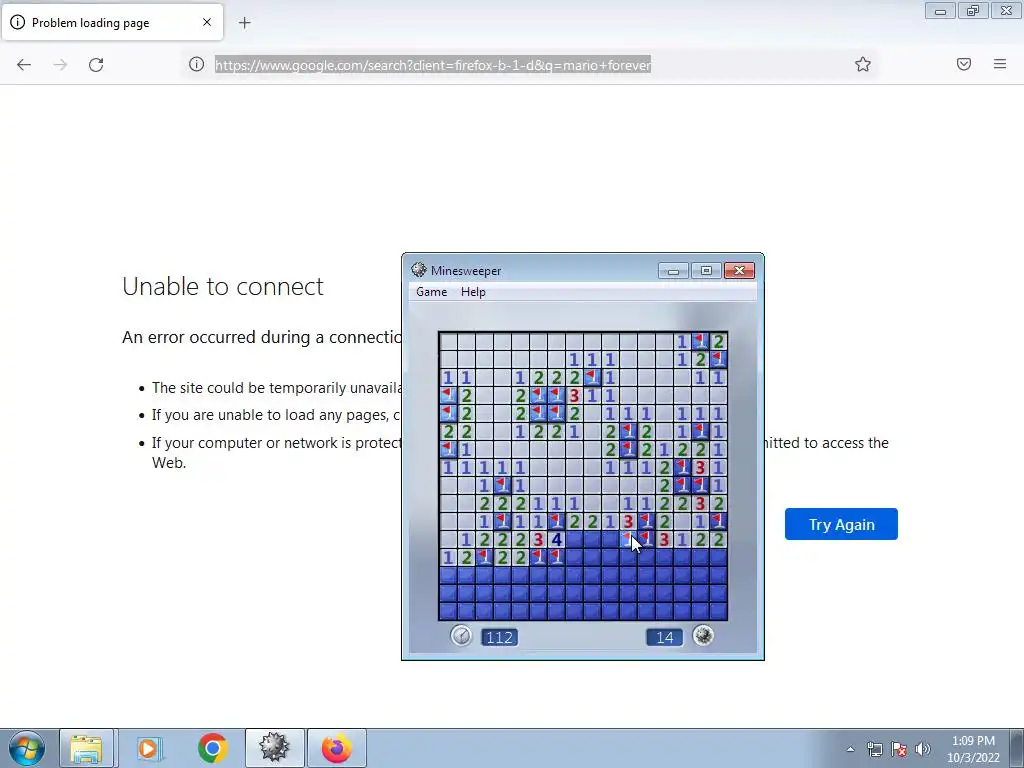Open the Save to Pocket icon
This screenshot has width=1024, height=768.
[x=964, y=64]
